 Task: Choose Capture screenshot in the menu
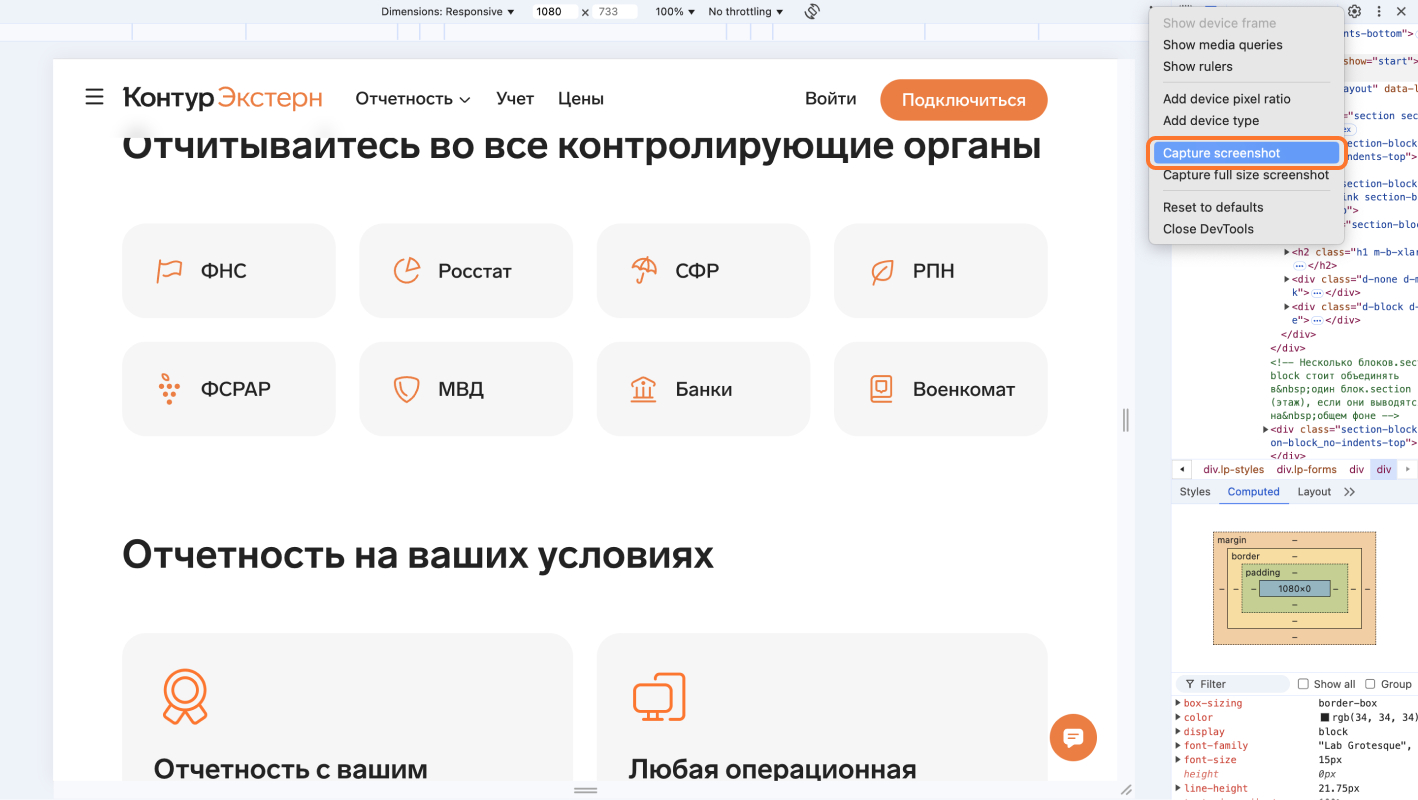click(x=1245, y=153)
